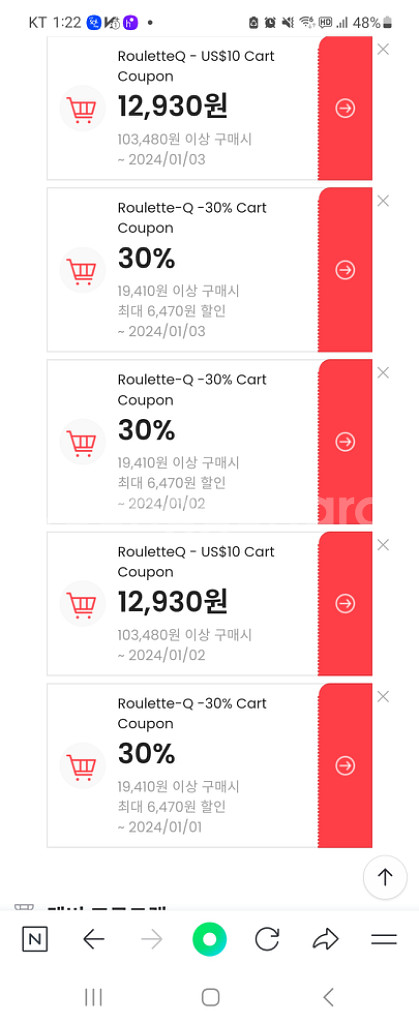Tap the scroll-to-top arrow button
Viewport: 419px width, 1024px height.
(x=385, y=877)
